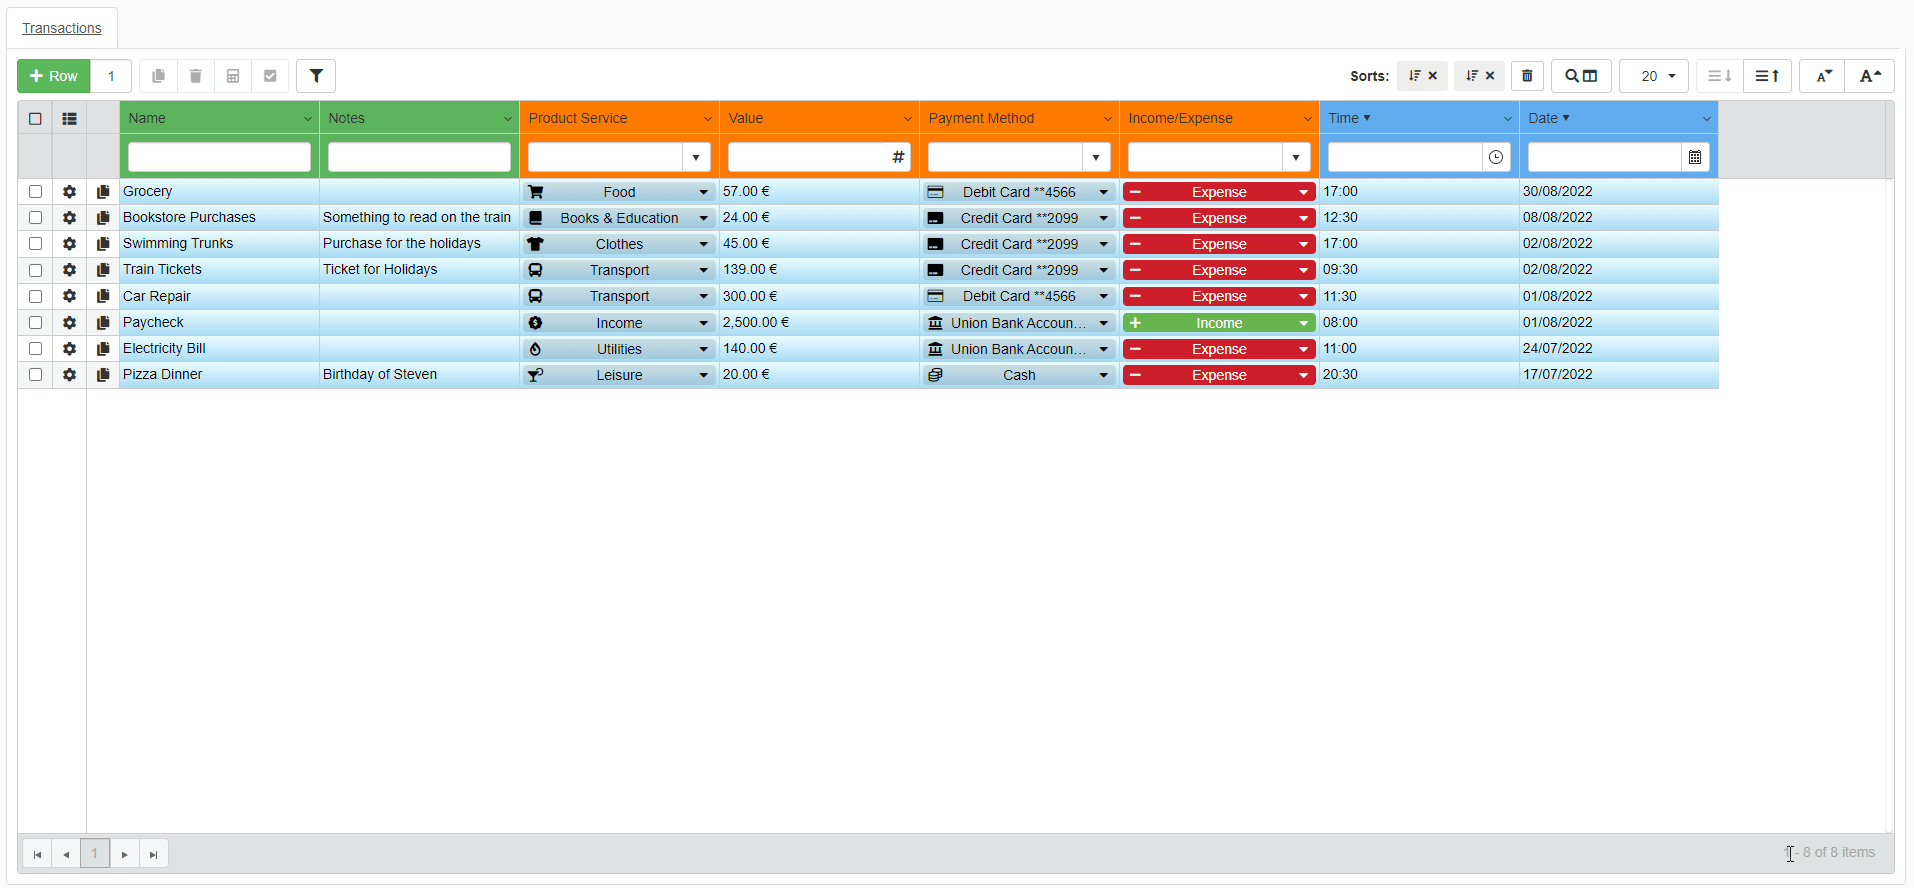This screenshot has width=1914, height=888.
Task: Open the filter funnel in the toolbar
Action: pos(316,76)
